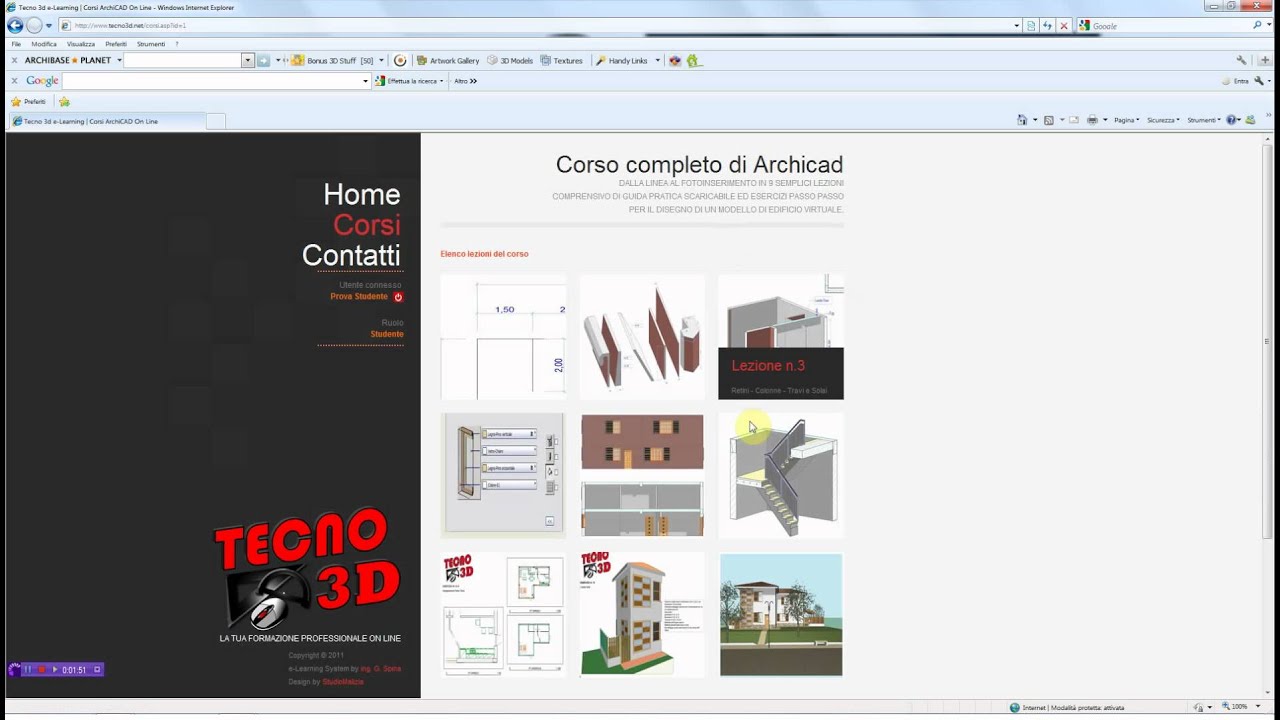Open the rendered villa lesson thumbnail
Screen dimensions: 1280x720
point(781,615)
